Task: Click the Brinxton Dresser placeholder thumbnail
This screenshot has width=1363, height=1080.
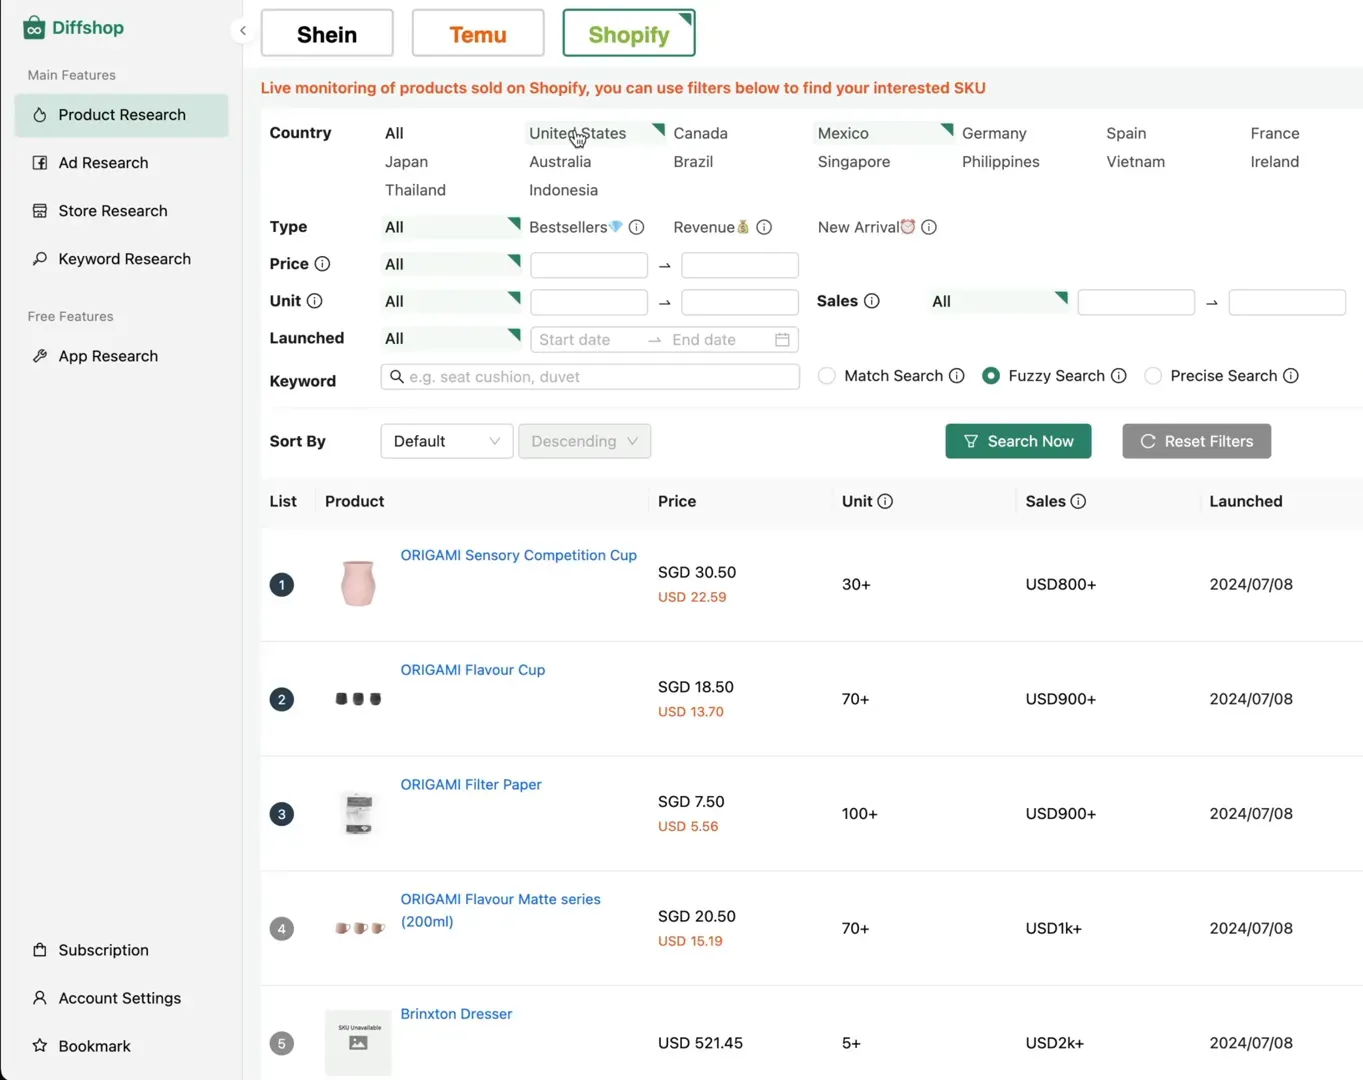Action: tap(358, 1043)
